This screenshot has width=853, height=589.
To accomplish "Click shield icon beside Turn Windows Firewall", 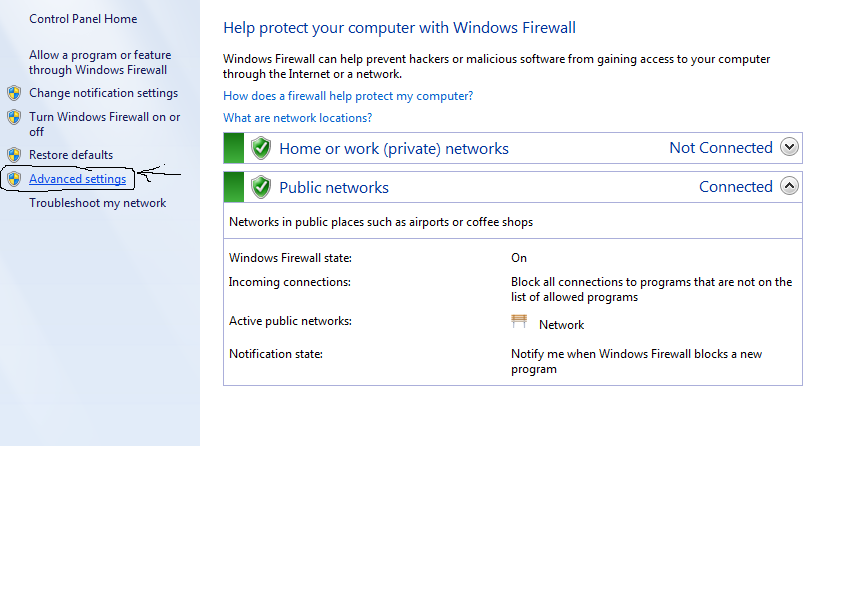I will [x=14, y=117].
